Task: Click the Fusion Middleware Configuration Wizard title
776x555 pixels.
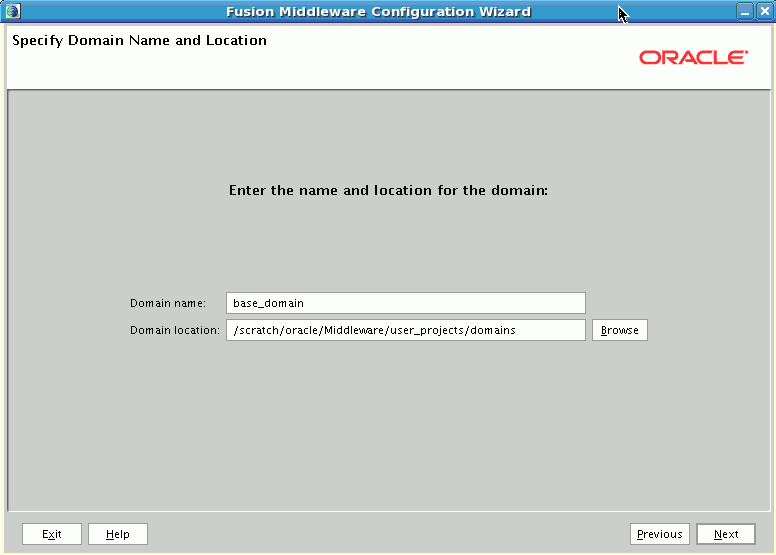Action: (379, 11)
